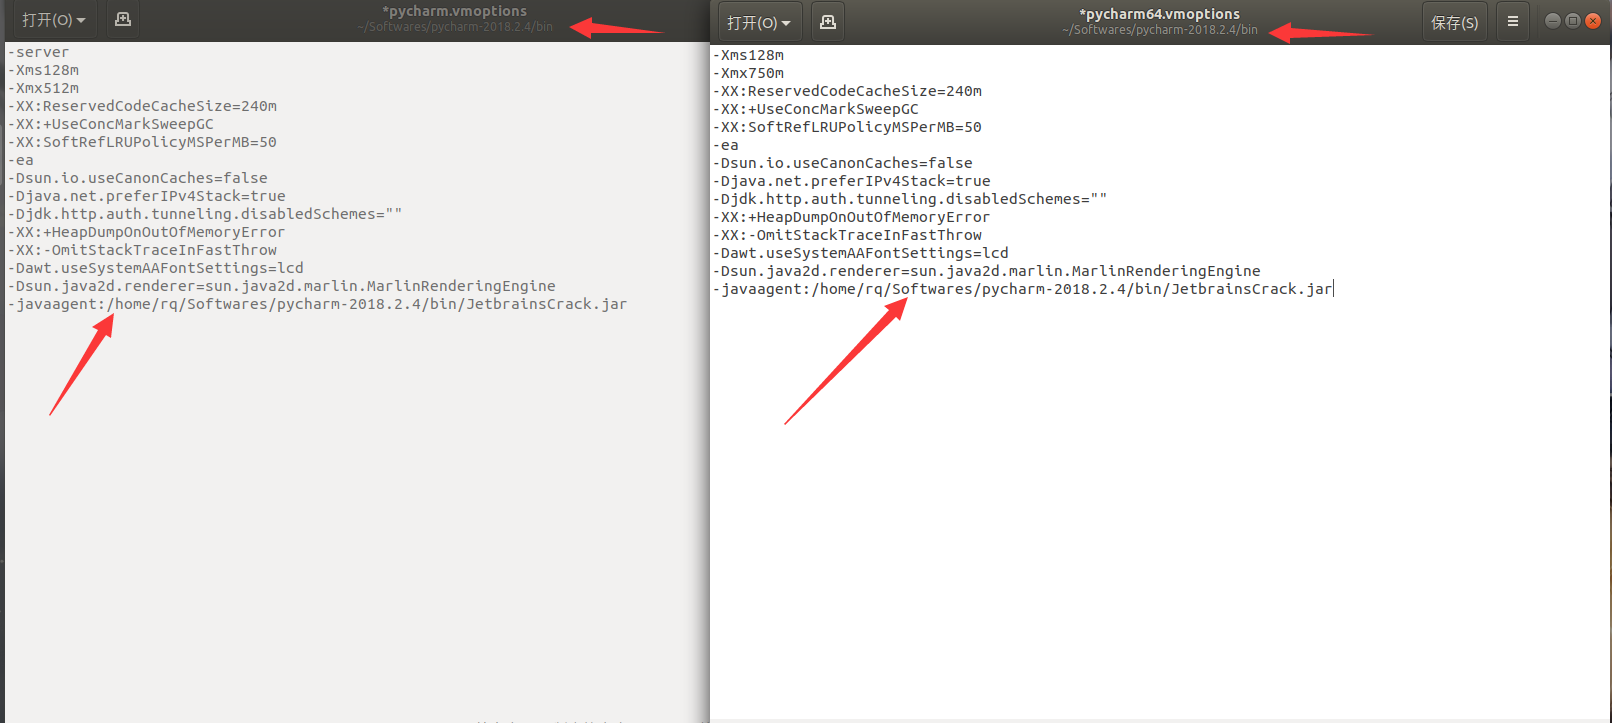Close the pycharm64.vmoptions window
This screenshot has height=723, width=1612.
1593,21
